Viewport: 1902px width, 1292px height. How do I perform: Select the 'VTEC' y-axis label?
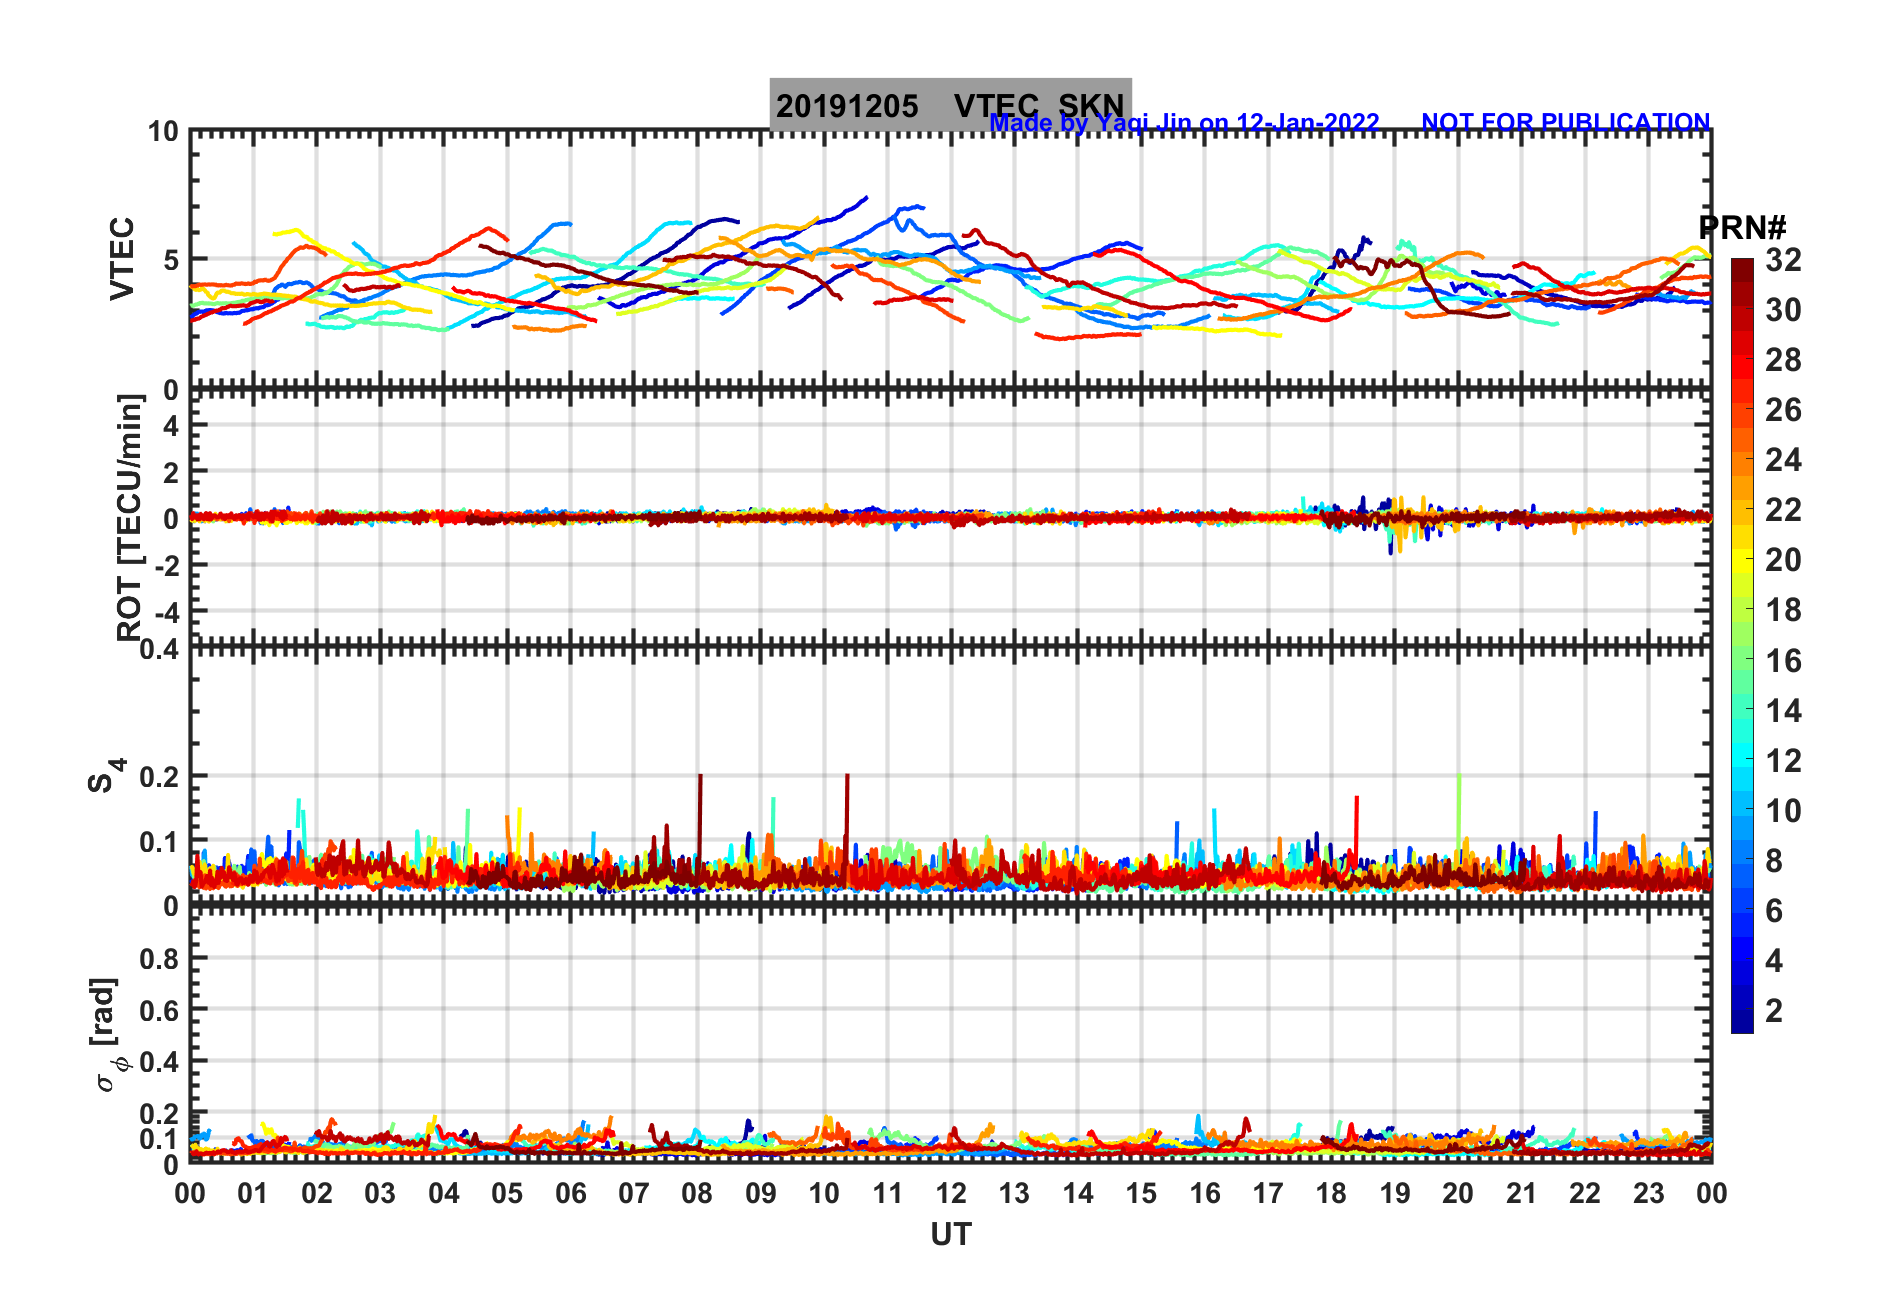(x=122, y=259)
